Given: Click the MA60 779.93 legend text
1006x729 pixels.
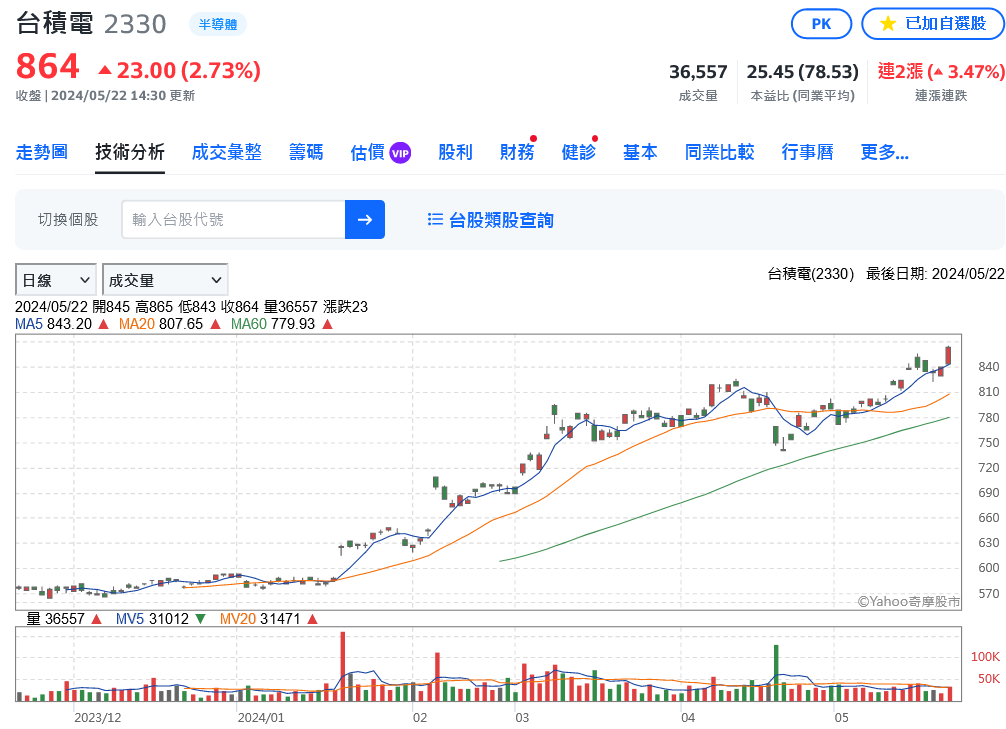Looking at the screenshot, I should 273,324.
